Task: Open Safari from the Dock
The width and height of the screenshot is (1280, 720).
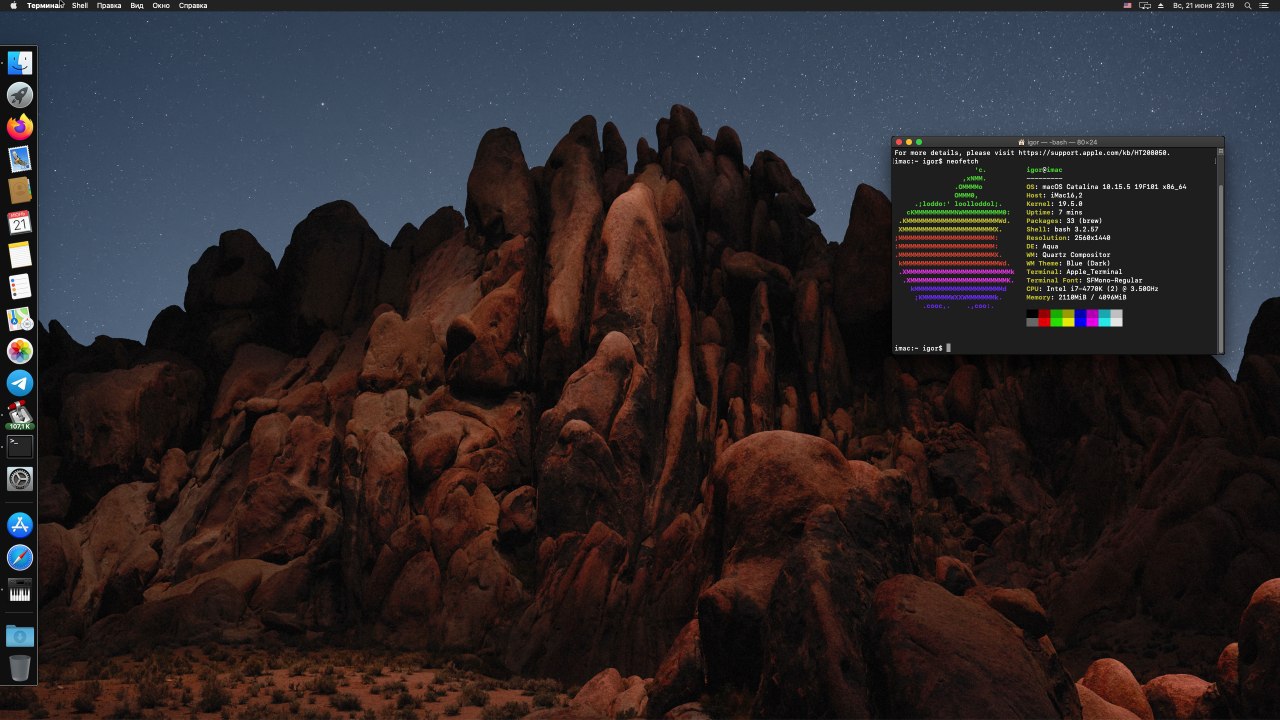Action: click(20, 557)
